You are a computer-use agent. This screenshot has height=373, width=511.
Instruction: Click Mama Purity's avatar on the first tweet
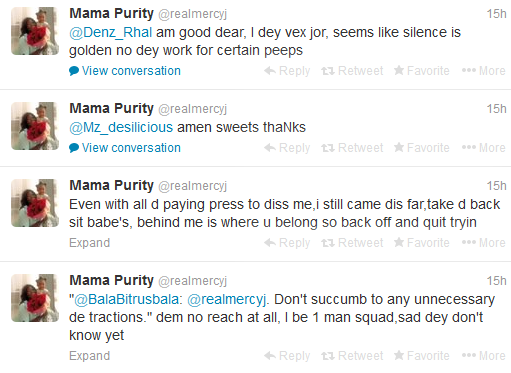point(35,31)
